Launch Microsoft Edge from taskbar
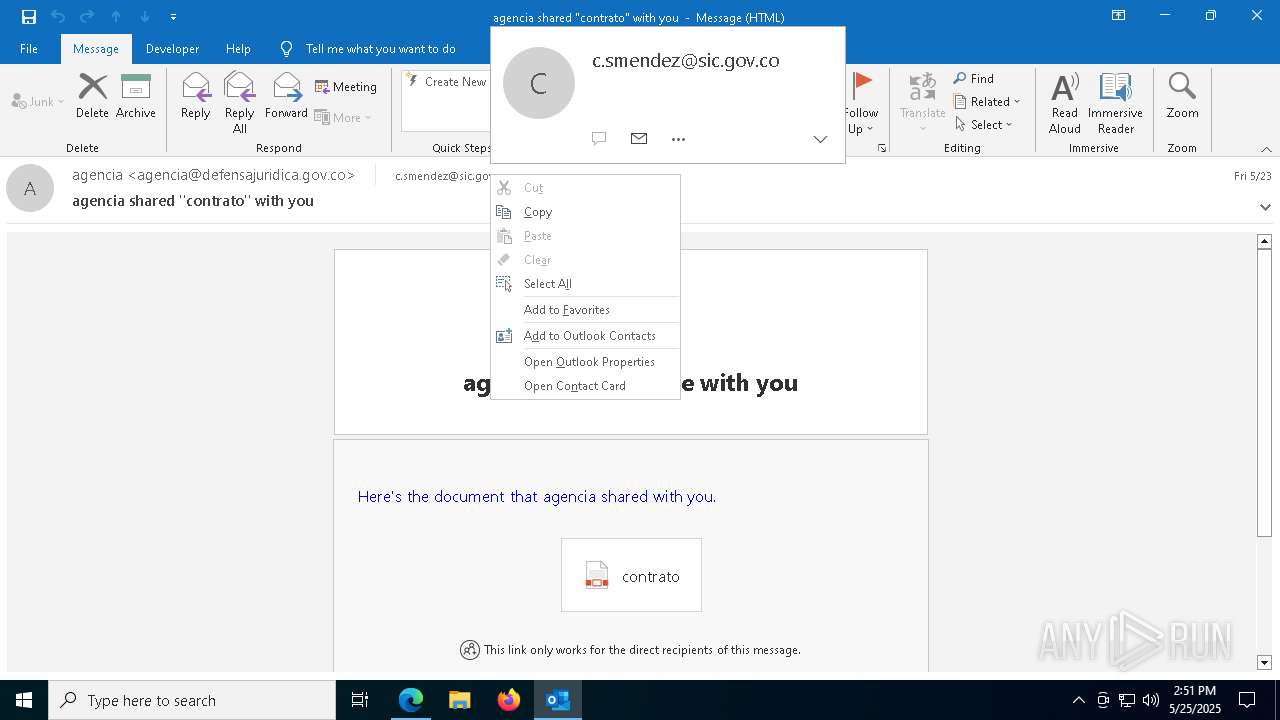 click(411, 700)
